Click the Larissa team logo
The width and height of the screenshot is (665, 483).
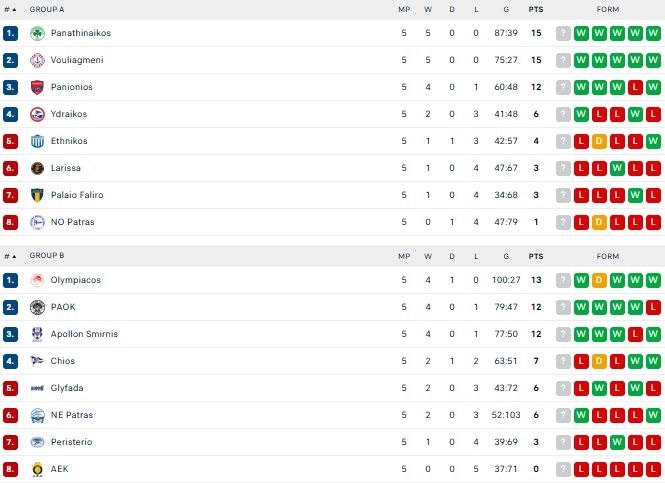point(38,168)
